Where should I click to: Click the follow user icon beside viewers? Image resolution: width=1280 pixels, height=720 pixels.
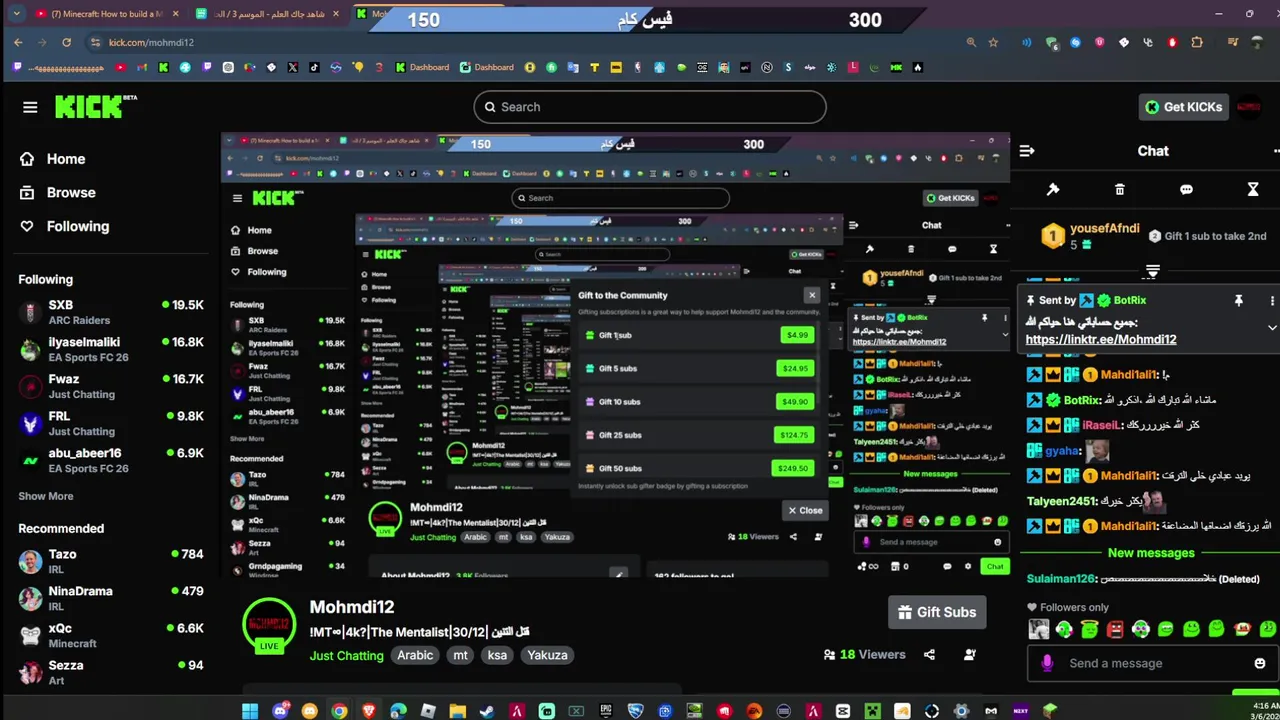(x=970, y=654)
